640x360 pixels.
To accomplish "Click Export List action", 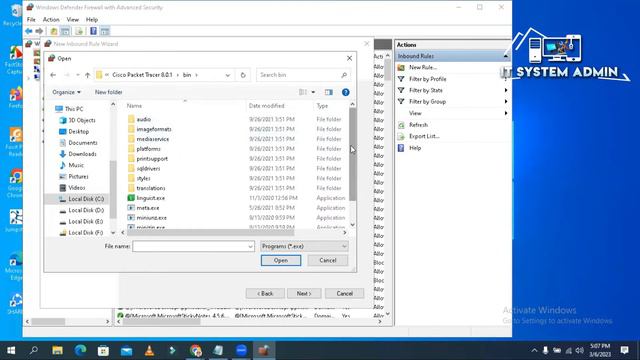I will tap(424, 136).
